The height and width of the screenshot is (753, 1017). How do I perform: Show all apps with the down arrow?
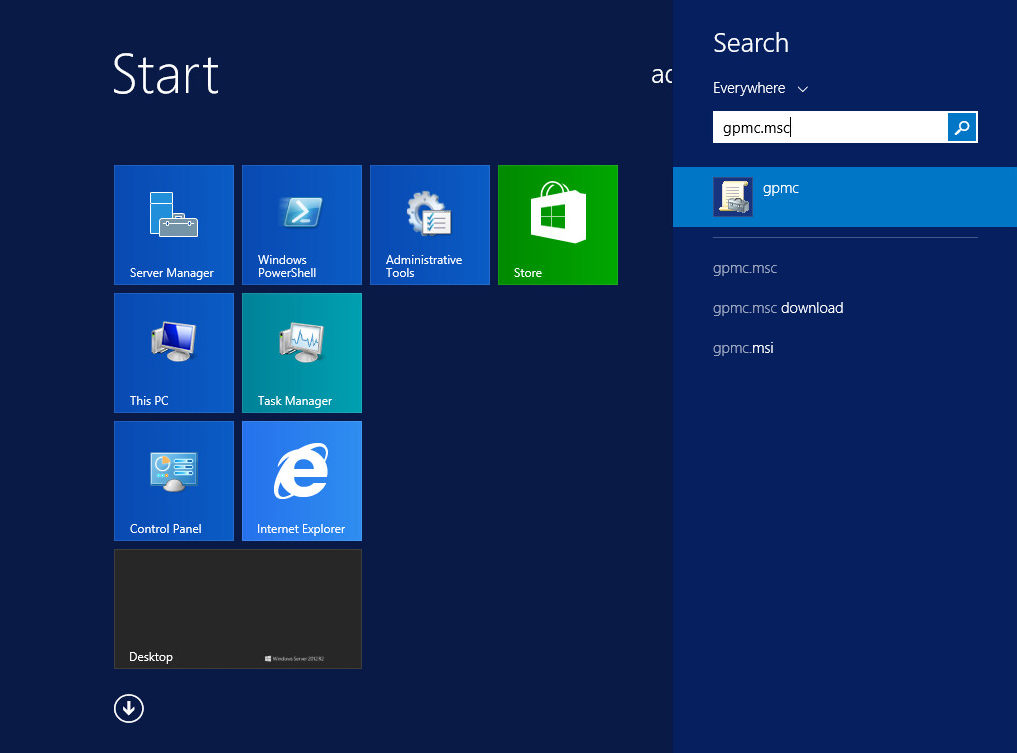(x=128, y=708)
